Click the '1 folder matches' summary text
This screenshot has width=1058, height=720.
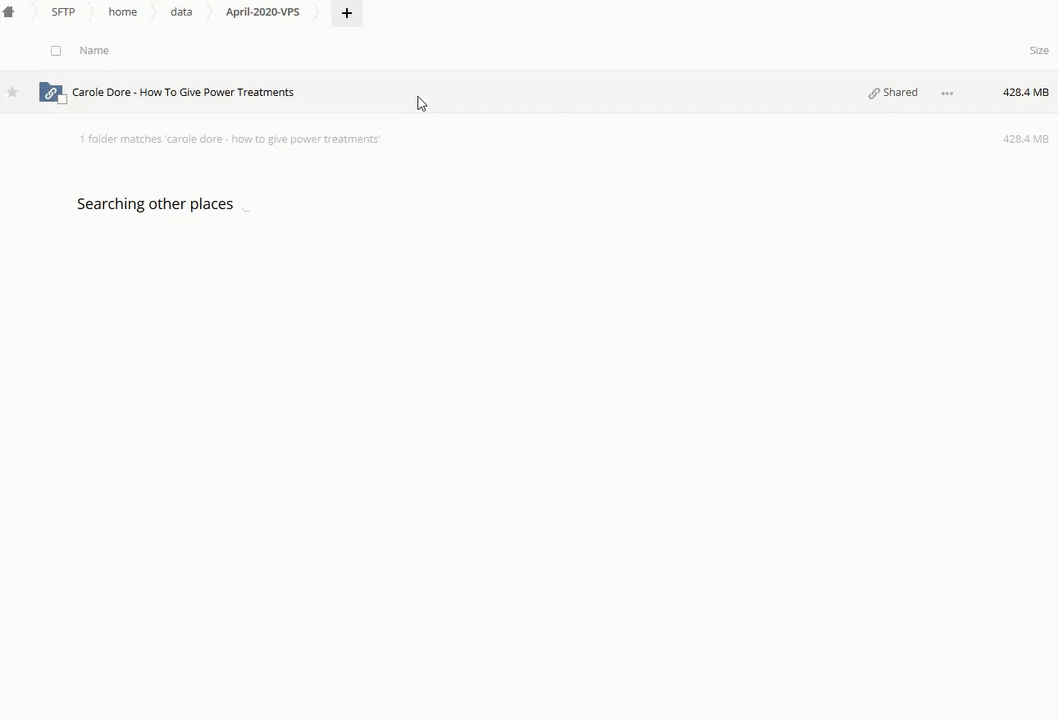click(x=230, y=139)
